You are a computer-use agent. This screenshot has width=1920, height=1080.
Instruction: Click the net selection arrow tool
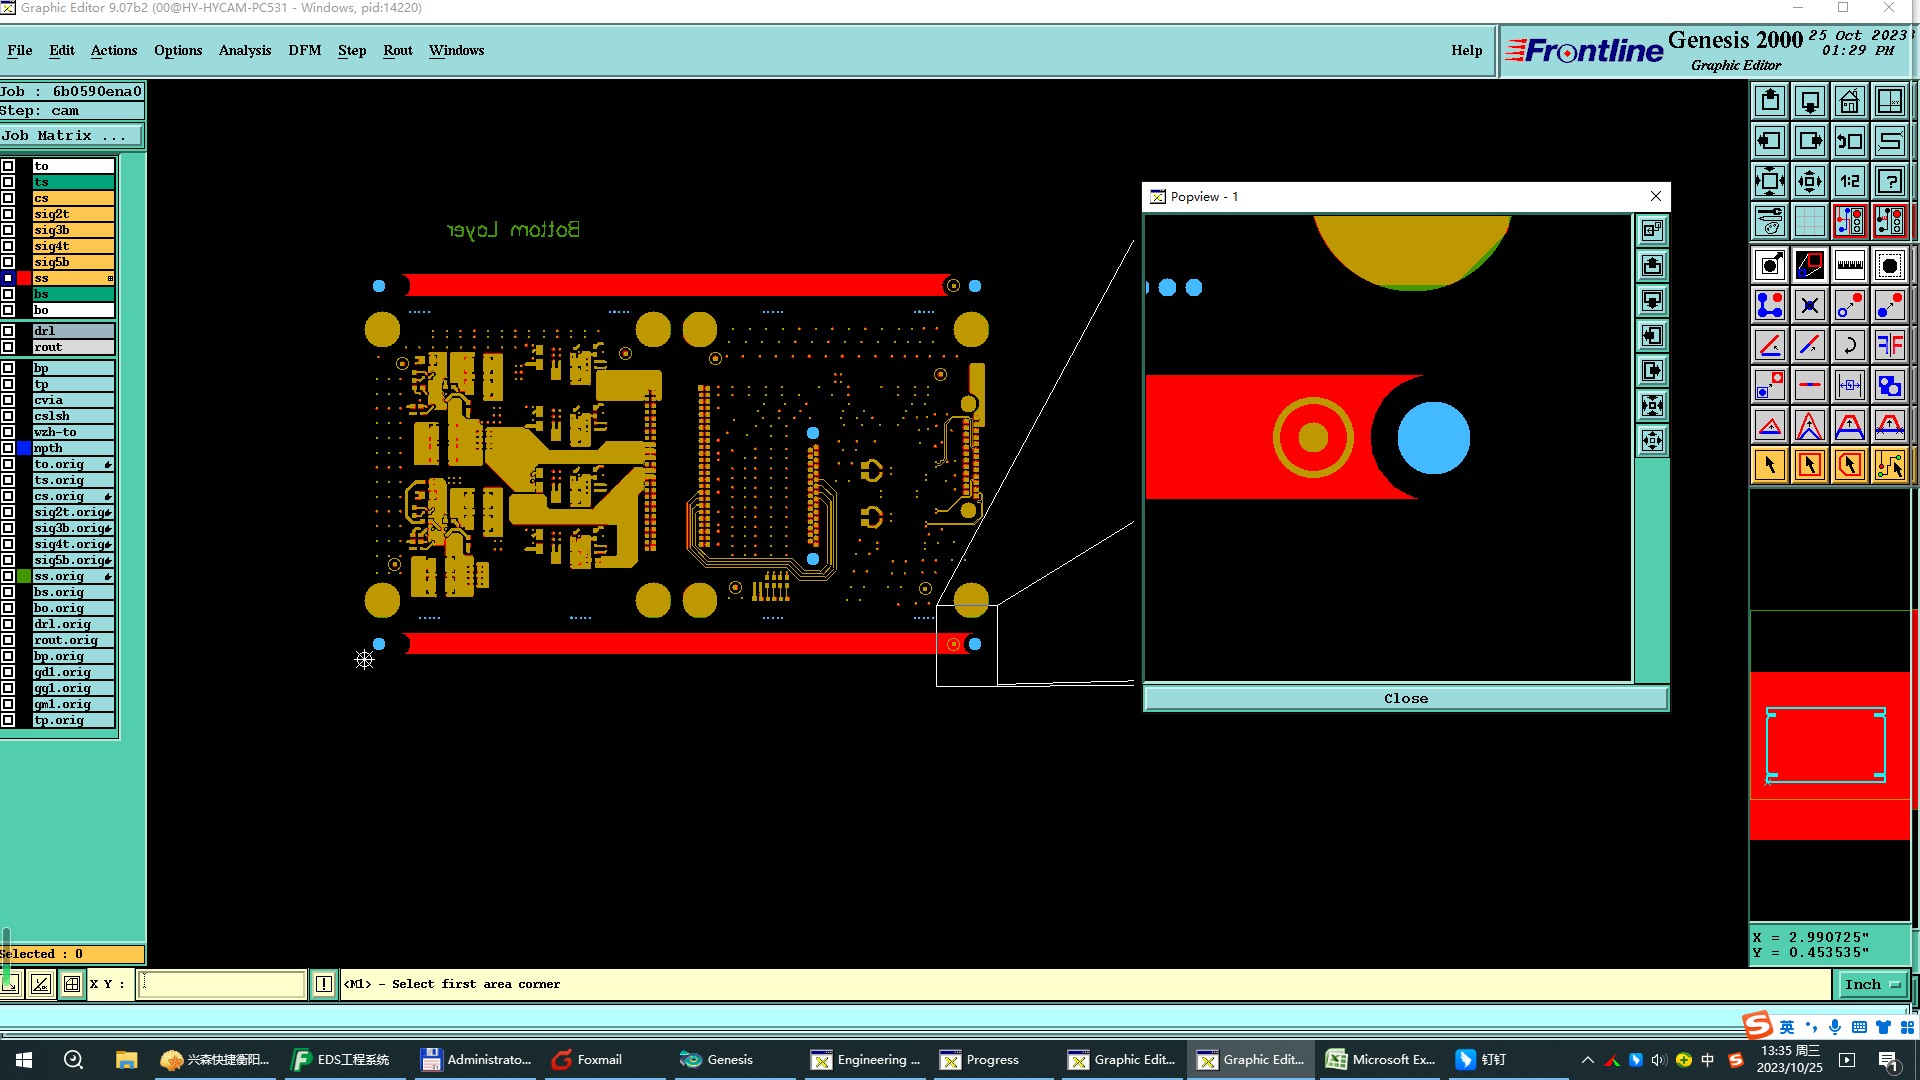(1889, 465)
